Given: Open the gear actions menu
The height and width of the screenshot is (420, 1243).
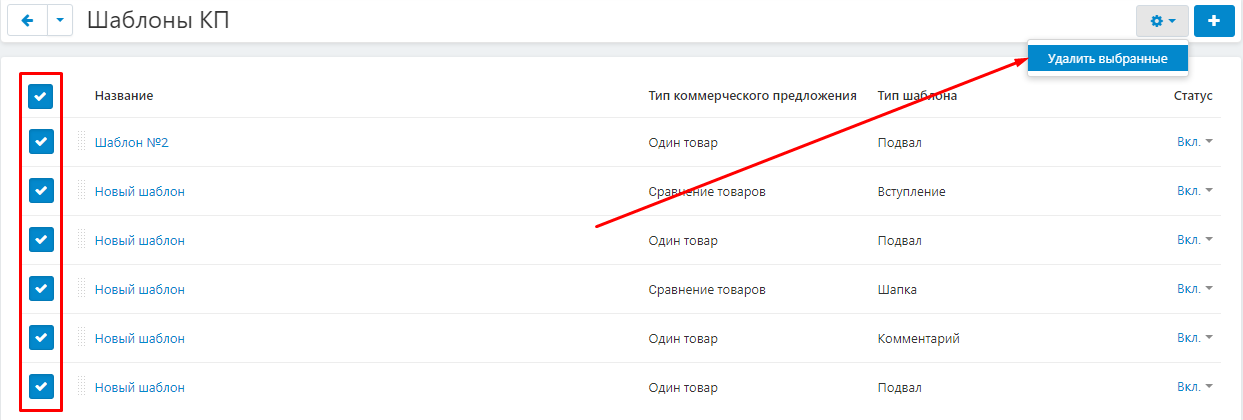Looking at the screenshot, I should click(1162, 21).
